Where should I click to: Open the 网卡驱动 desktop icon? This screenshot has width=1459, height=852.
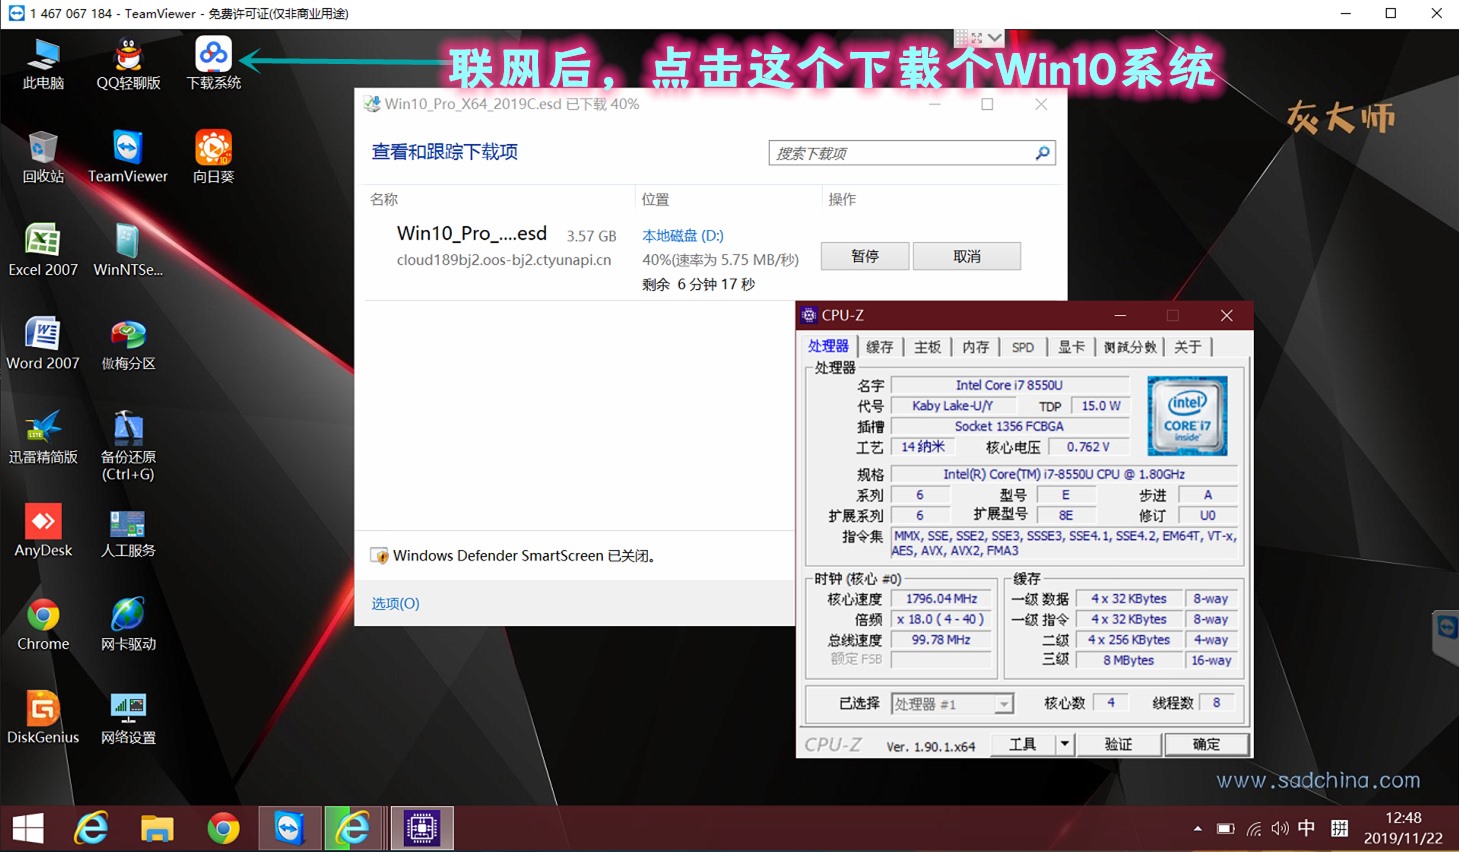coord(128,624)
